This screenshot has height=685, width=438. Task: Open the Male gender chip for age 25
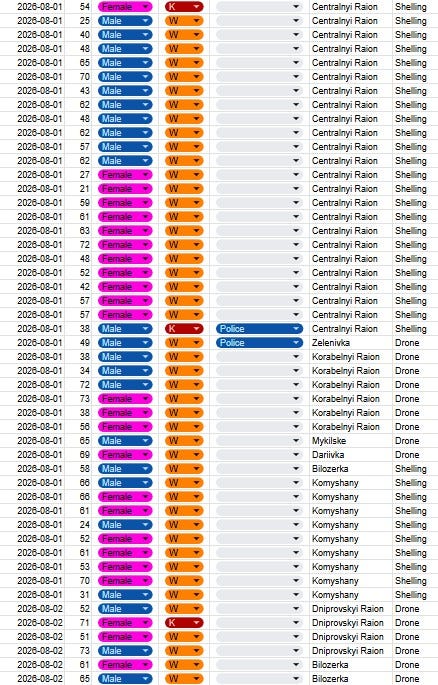pos(125,21)
